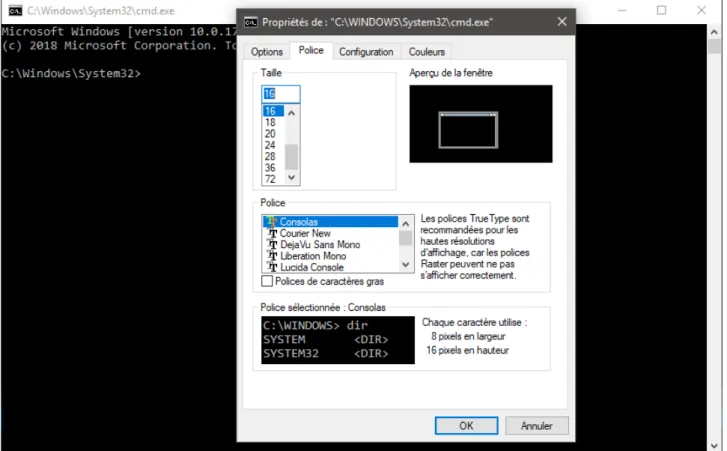
Task: Click the size list scroll up arrow
Action: [292, 113]
